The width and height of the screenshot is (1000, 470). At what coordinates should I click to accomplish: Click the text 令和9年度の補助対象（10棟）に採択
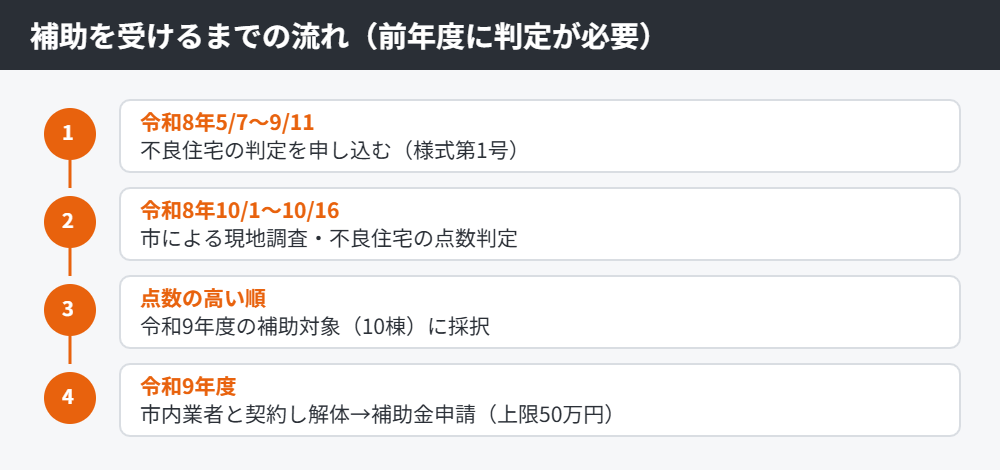(315, 327)
